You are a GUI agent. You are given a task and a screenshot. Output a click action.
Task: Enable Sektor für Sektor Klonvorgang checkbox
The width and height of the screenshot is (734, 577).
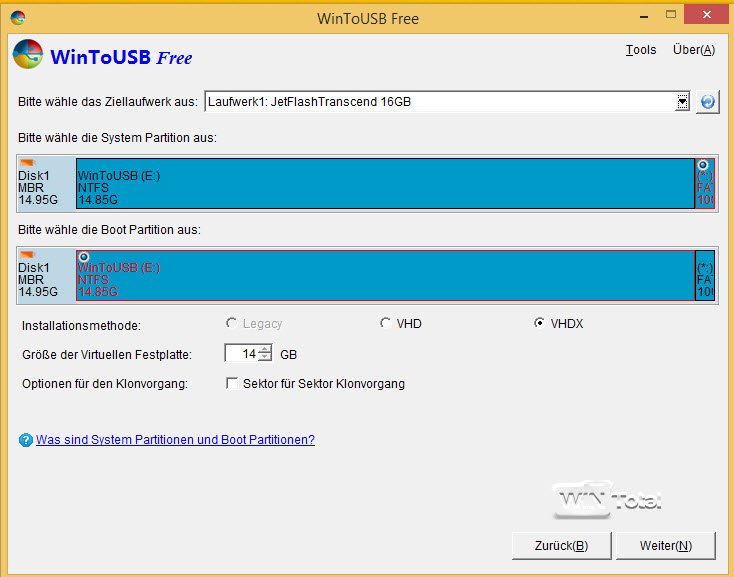[x=232, y=383]
